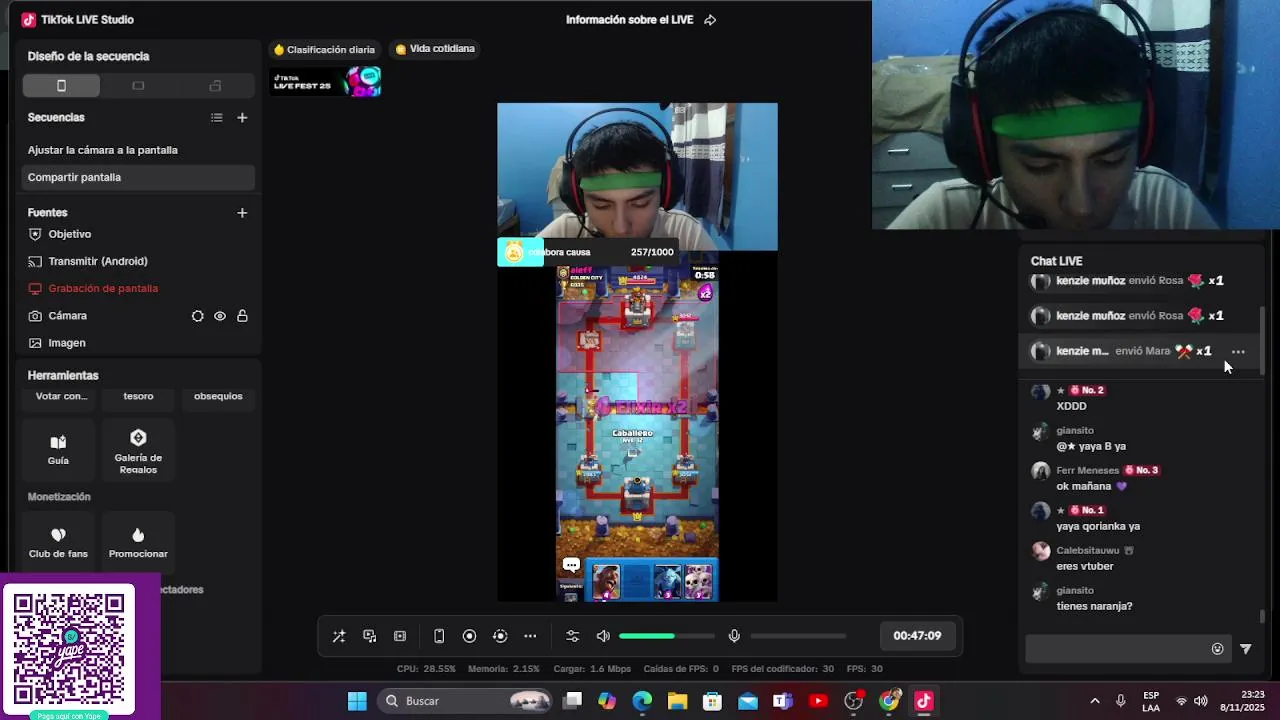Click the chat message input field
The width and height of the screenshot is (1280, 720).
coord(1116,649)
